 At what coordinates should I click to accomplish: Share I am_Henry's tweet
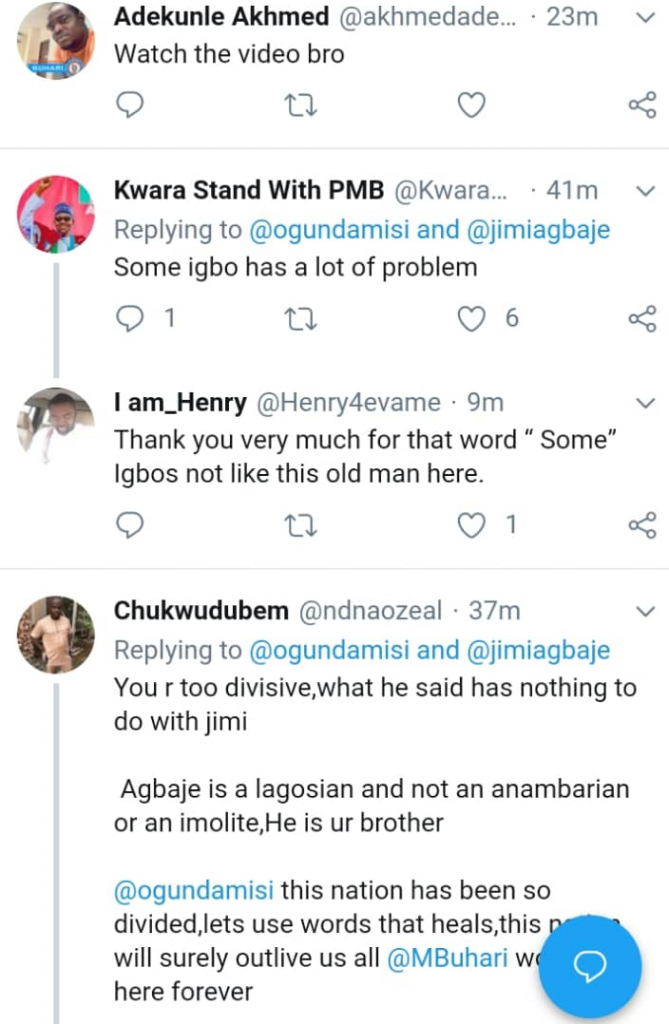pos(641,524)
